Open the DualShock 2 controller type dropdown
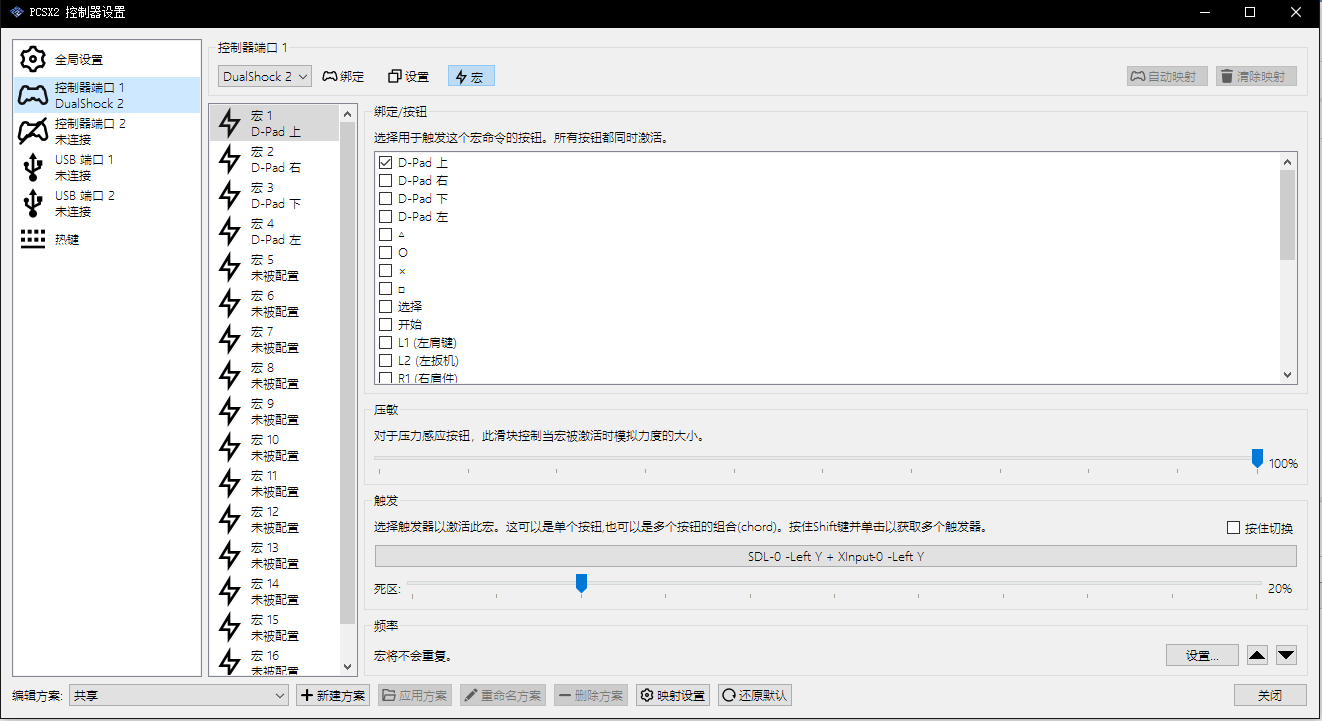 (264, 75)
